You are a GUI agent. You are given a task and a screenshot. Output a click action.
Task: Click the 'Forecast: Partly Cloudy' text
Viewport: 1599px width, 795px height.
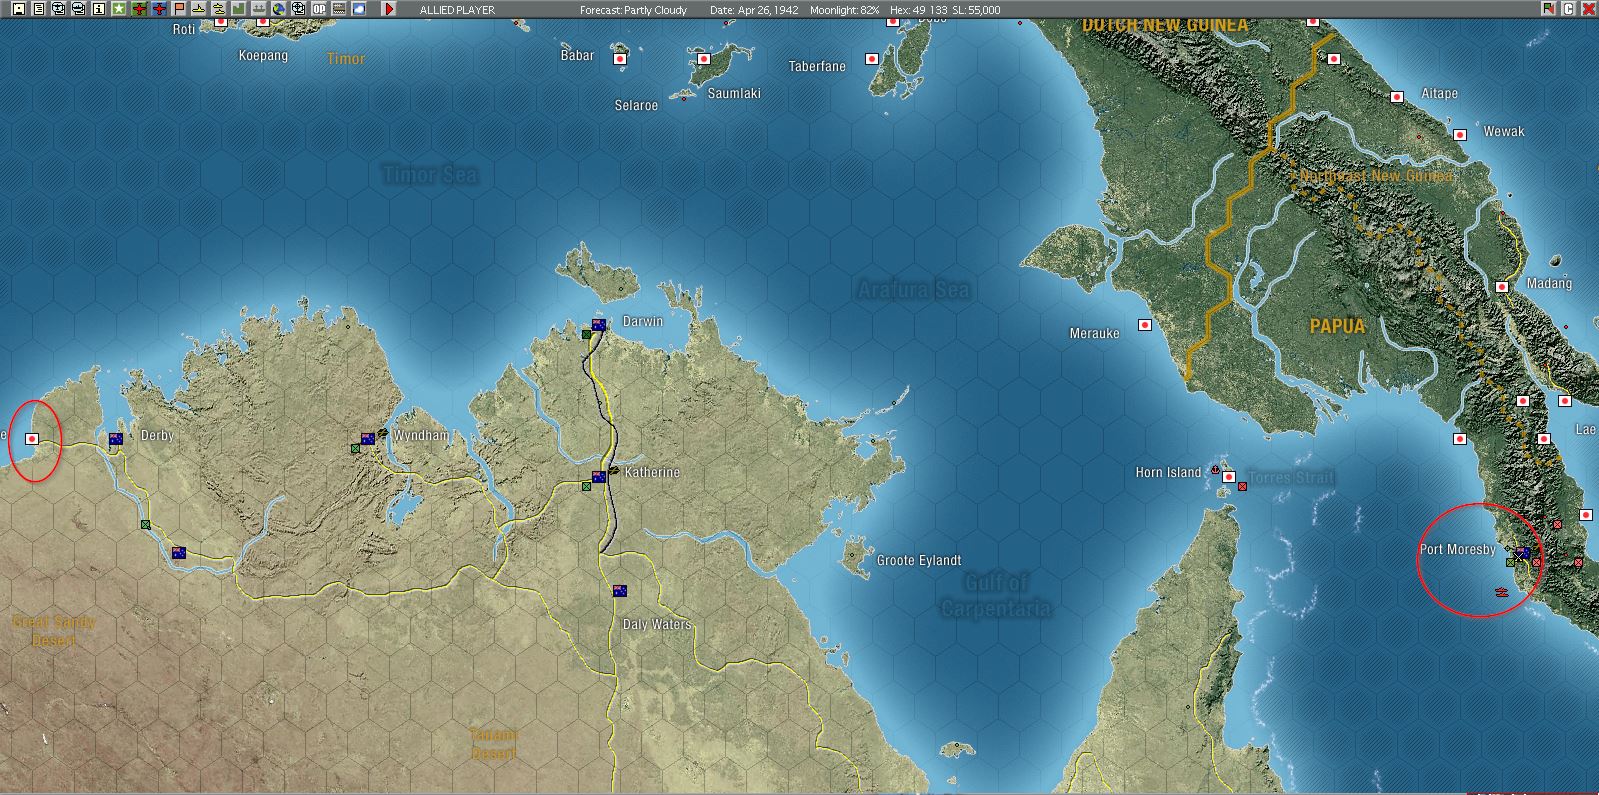point(634,10)
